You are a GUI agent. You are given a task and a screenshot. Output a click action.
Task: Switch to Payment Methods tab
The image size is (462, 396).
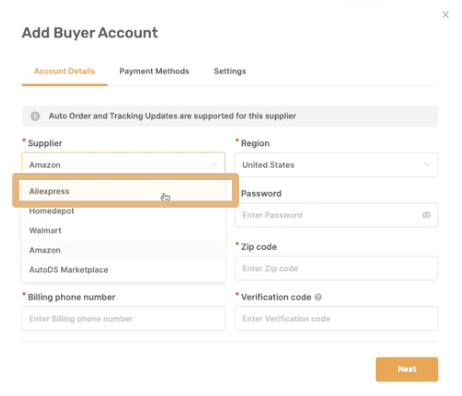tap(154, 71)
